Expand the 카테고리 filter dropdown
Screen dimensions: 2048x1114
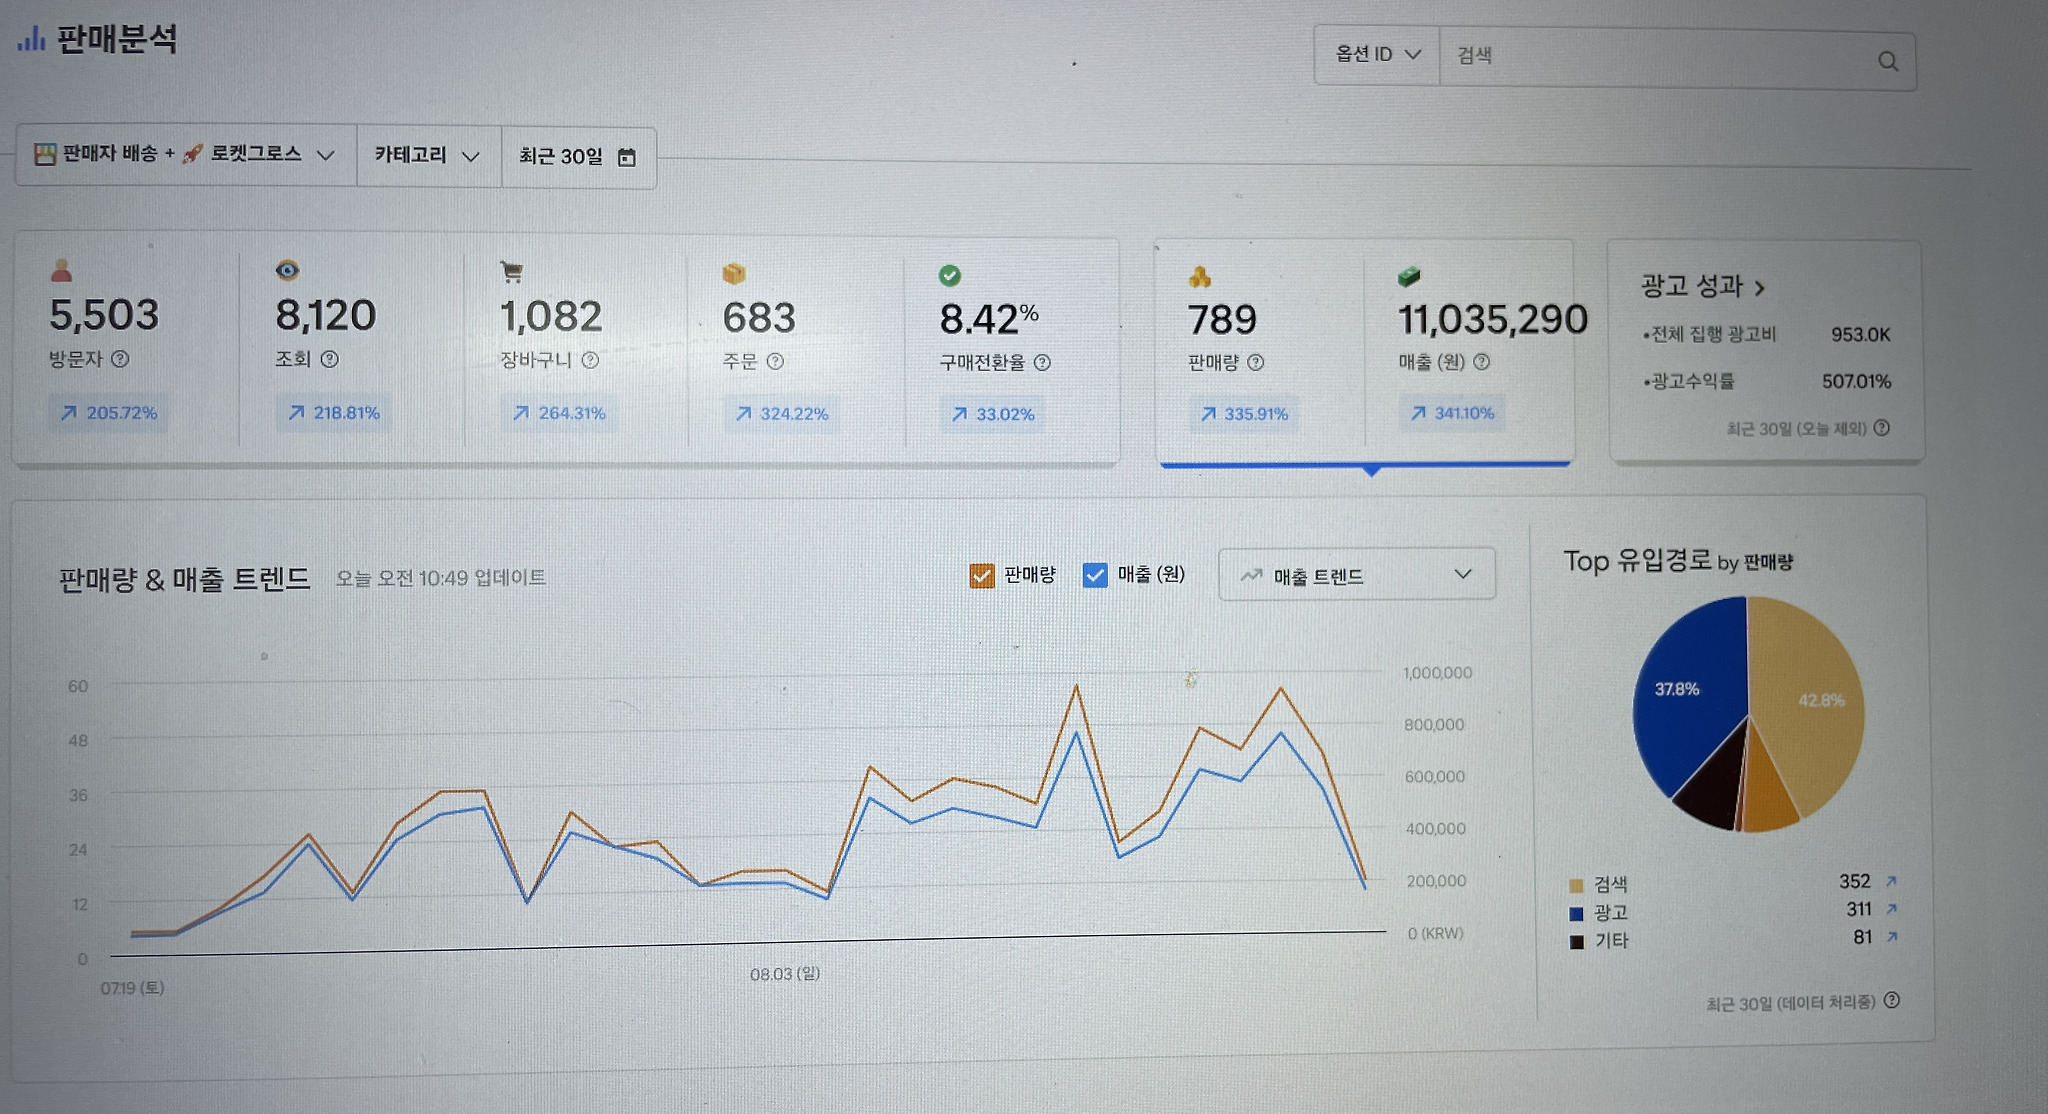click(428, 156)
